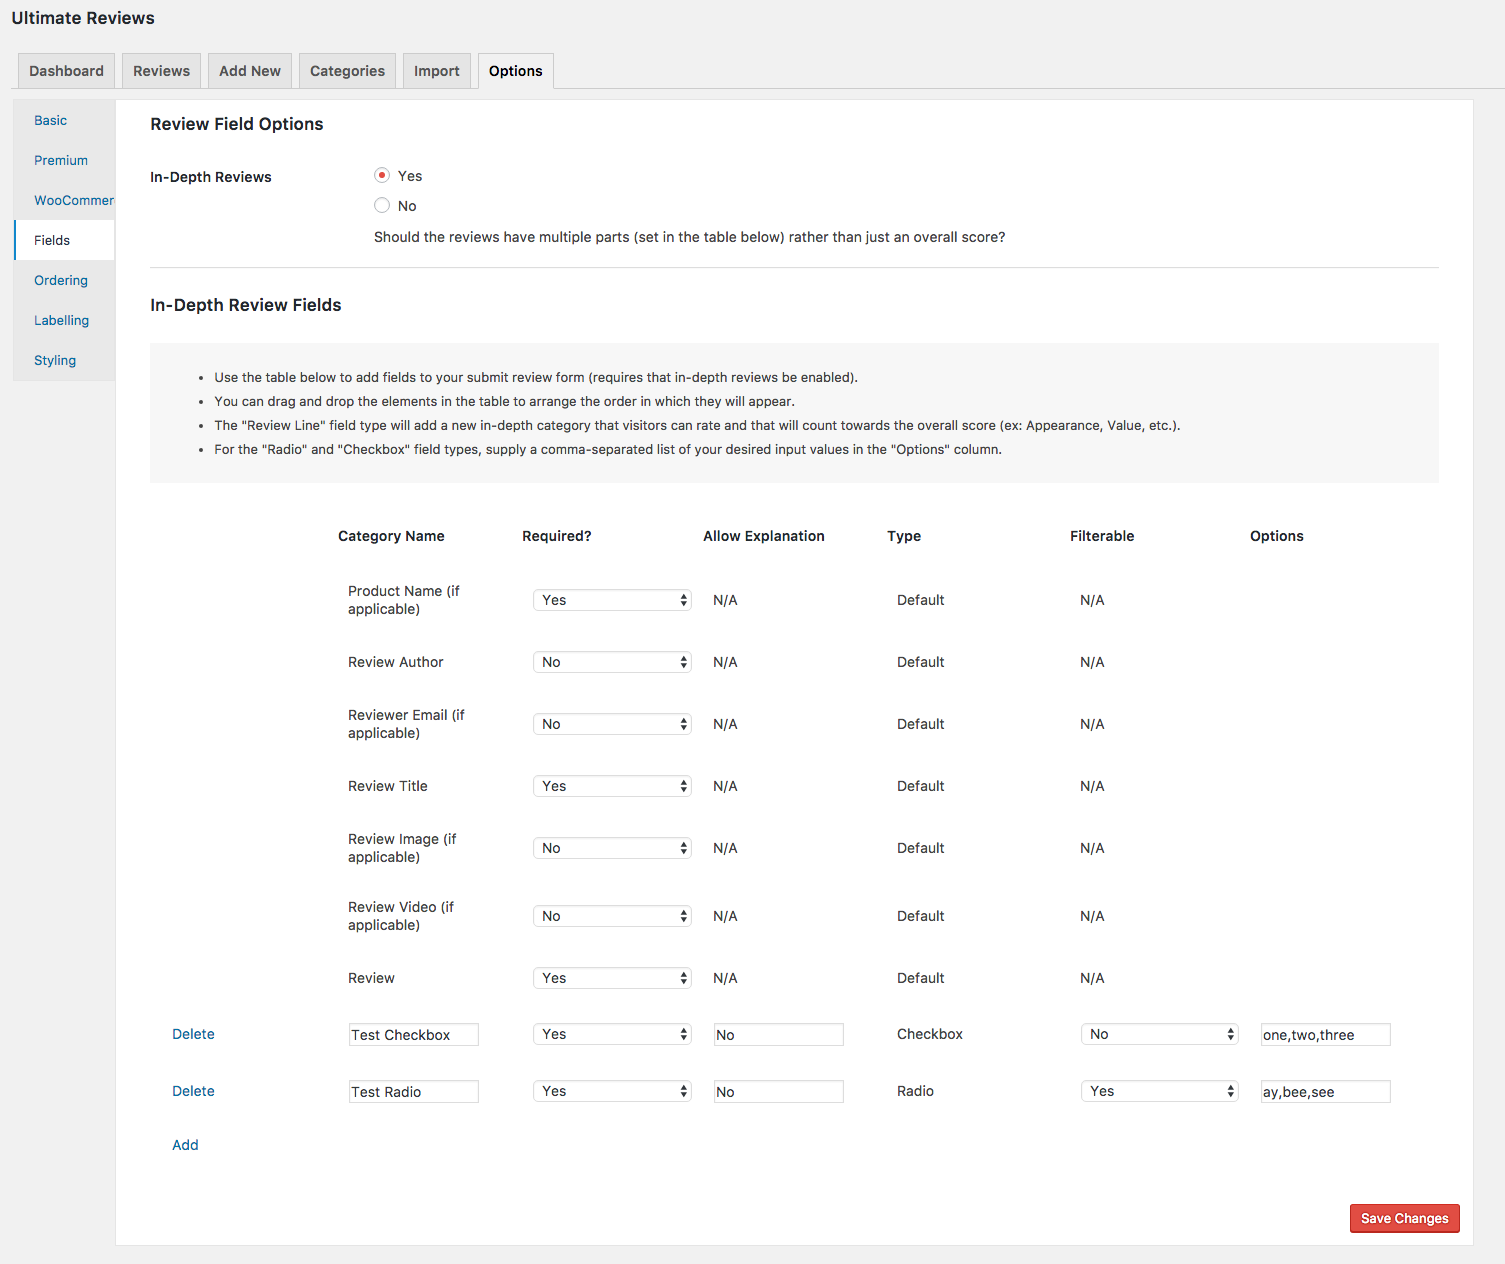Delete the Test Checkbox field row
1505x1264 pixels.
click(193, 1034)
